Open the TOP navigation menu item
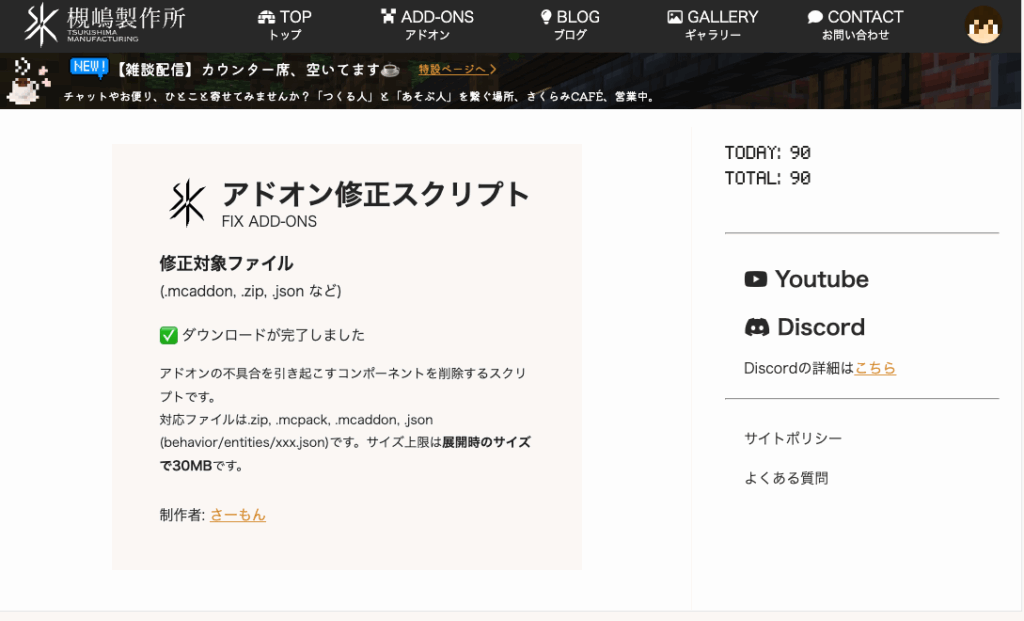The image size is (1024, 621). [x=285, y=25]
